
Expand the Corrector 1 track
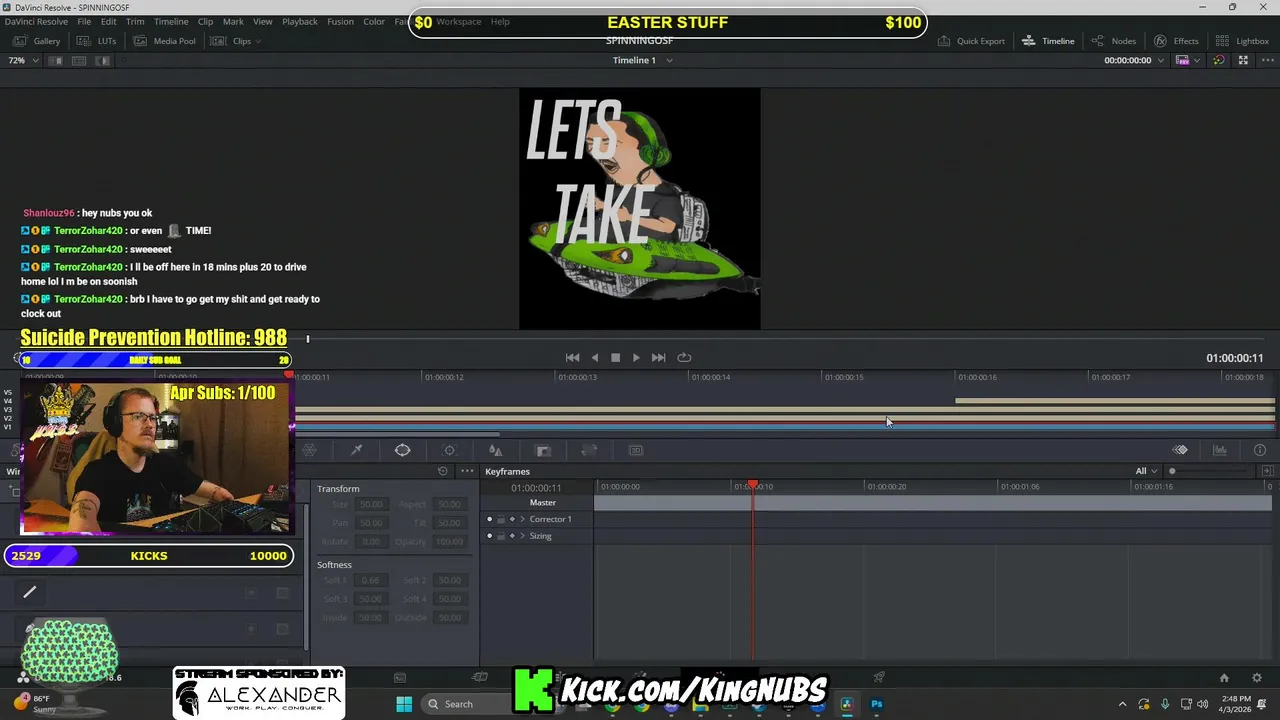point(522,519)
